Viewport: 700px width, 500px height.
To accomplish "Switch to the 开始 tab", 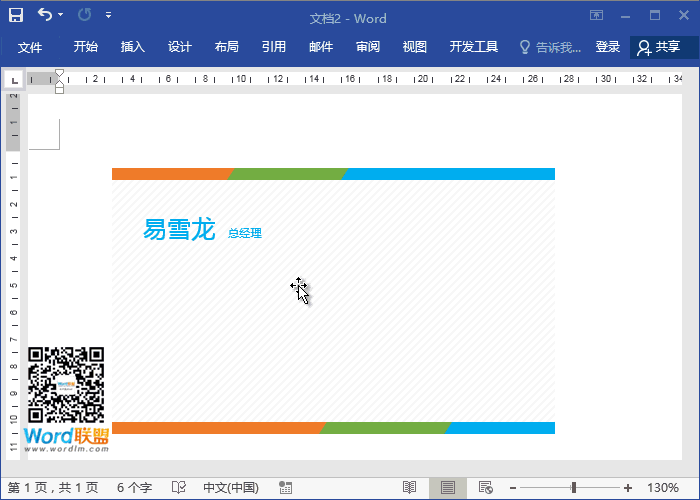I will pos(86,47).
